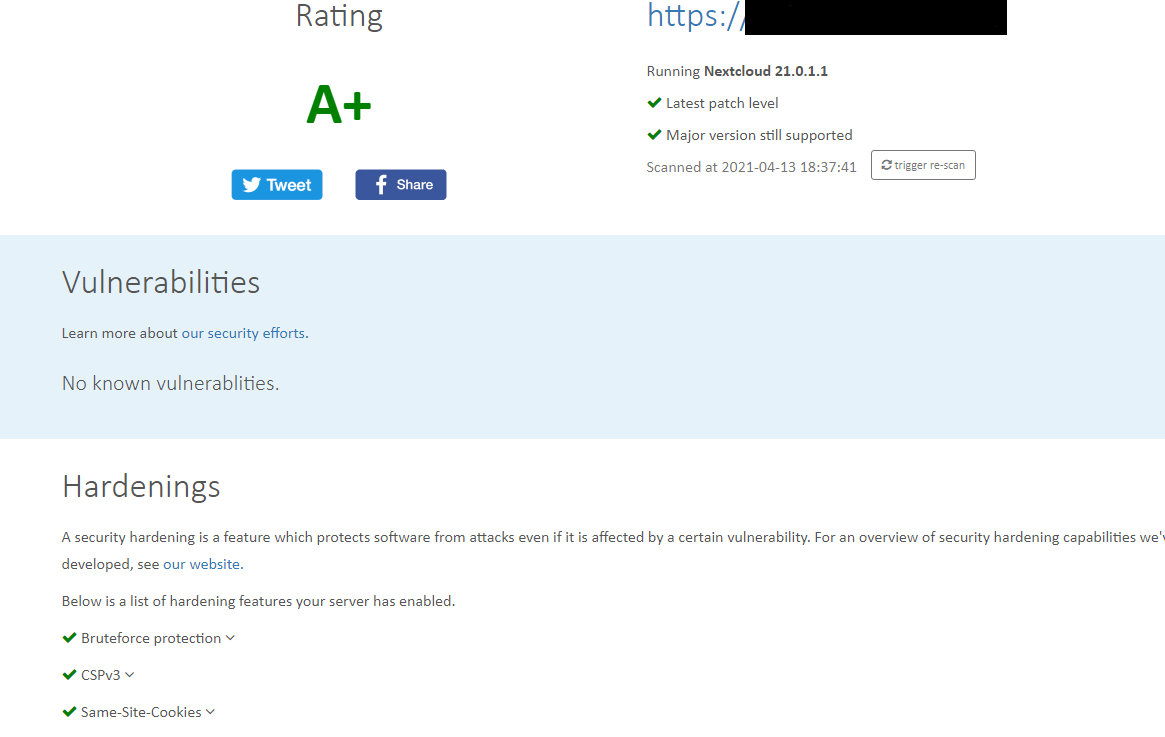Screen dimensions: 1165x737
Task: Click the refresh icon in trigger re-scan
Action: (x=886, y=165)
